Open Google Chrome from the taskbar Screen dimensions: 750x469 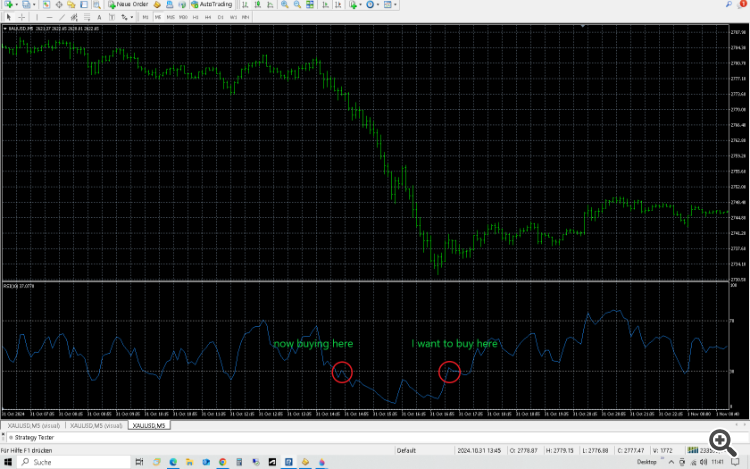(222, 462)
